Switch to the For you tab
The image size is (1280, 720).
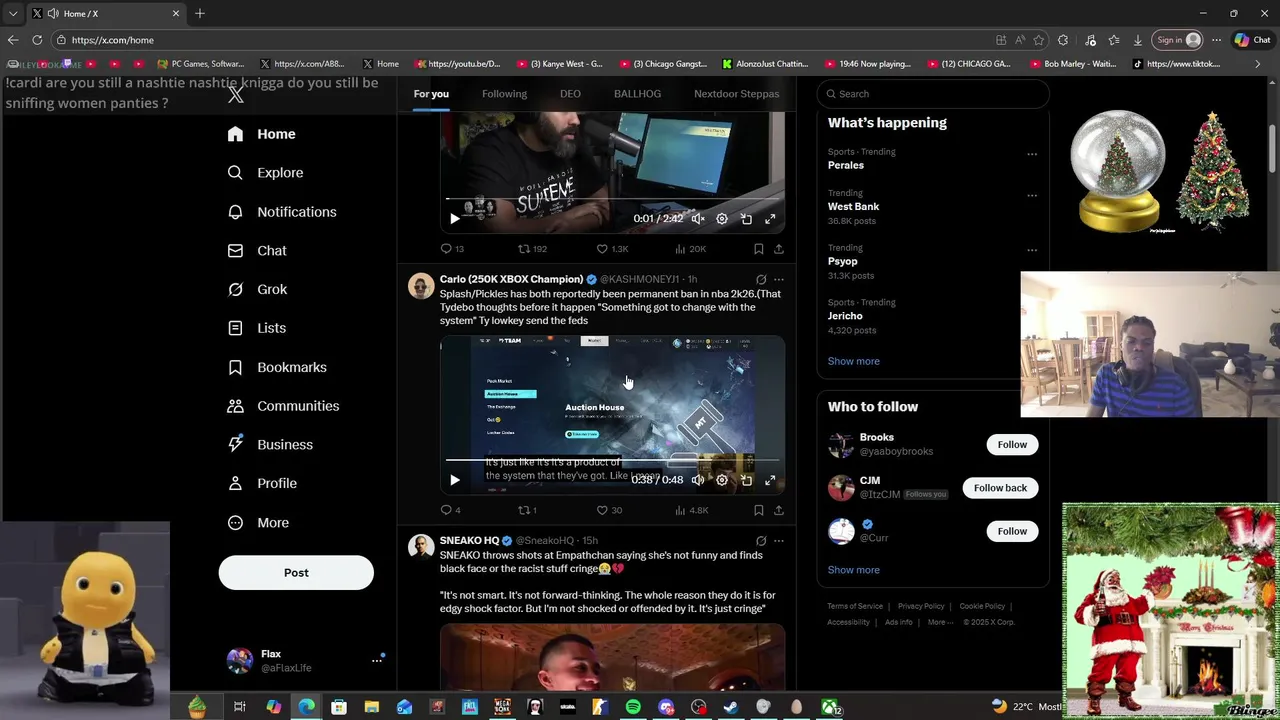(431, 94)
